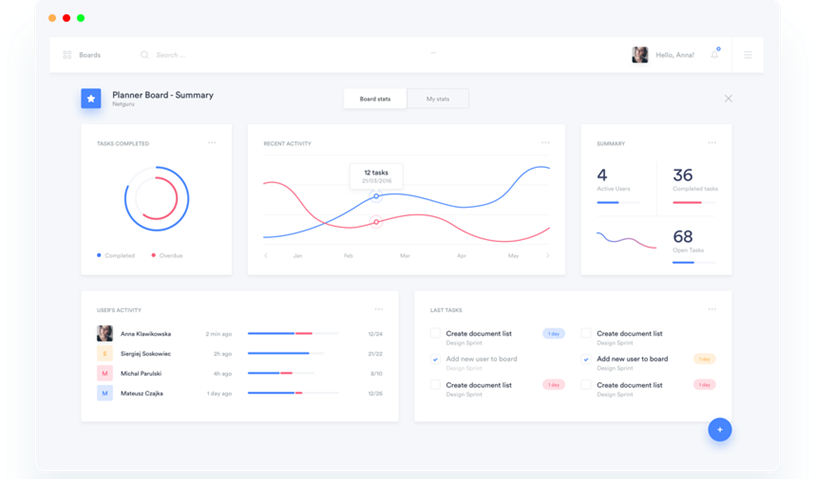Click the green macOS window button
The image size is (815, 479).
tap(81, 18)
